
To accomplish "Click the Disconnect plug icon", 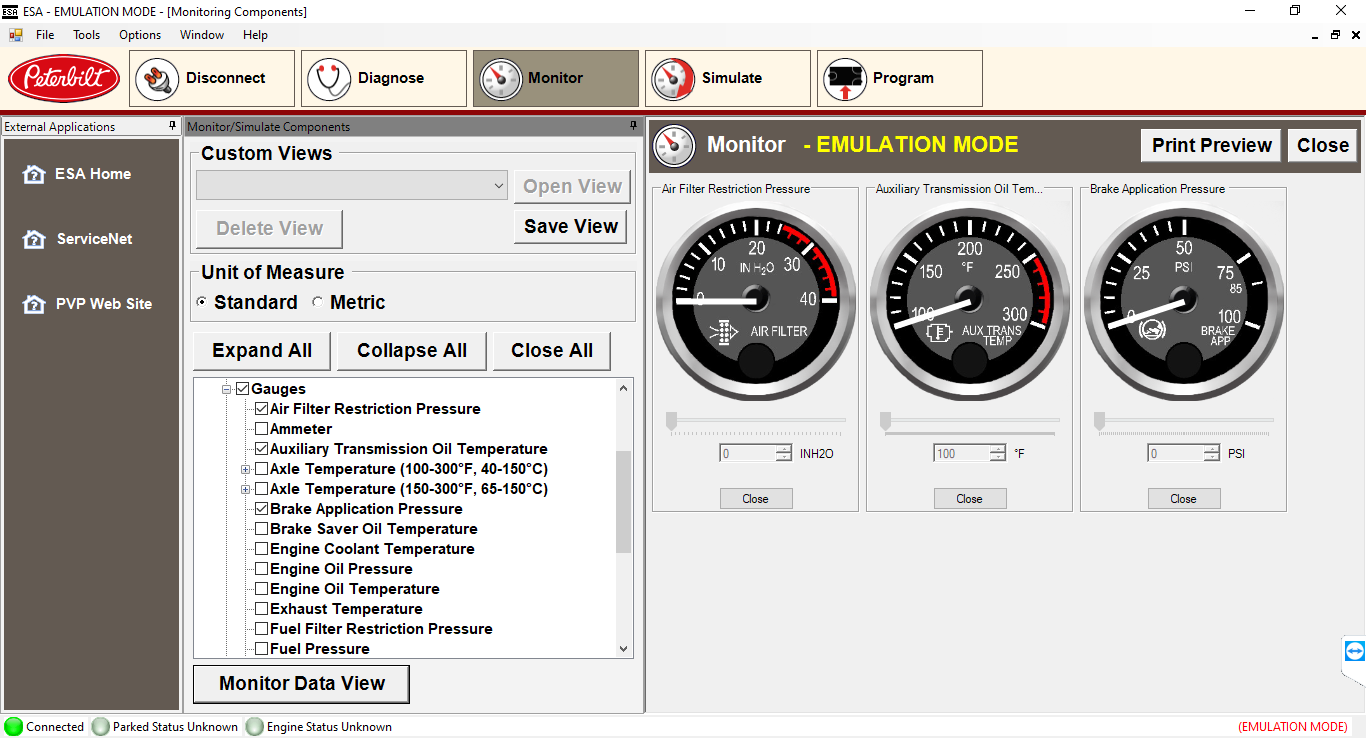I will pyautogui.click(x=156, y=79).
